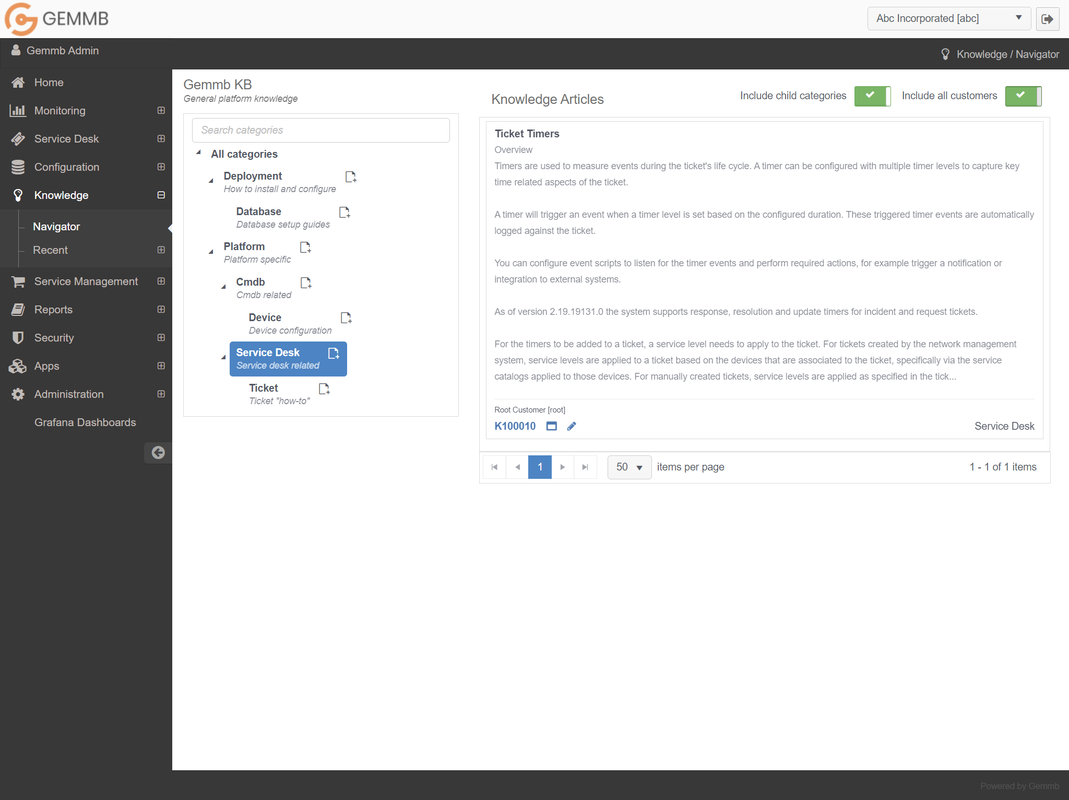
Task: Add article to Database category
Action: (x=344, y=212)
